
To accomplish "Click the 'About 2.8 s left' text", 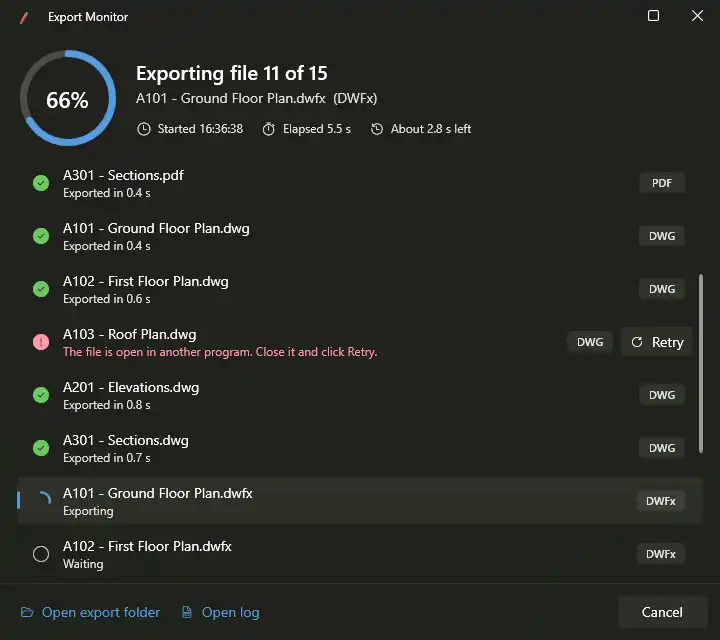I will (x=431, y=129).
